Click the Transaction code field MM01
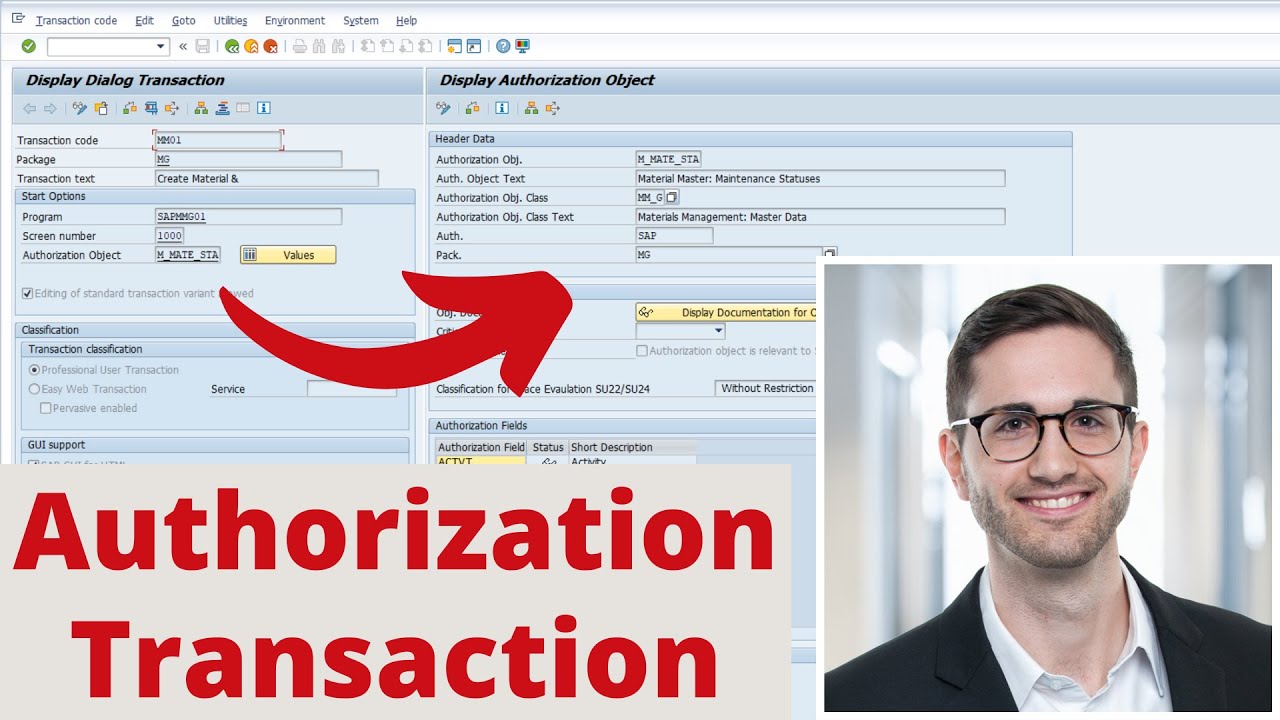Viewport: 1280px width, 720px height. coord(218,140)
